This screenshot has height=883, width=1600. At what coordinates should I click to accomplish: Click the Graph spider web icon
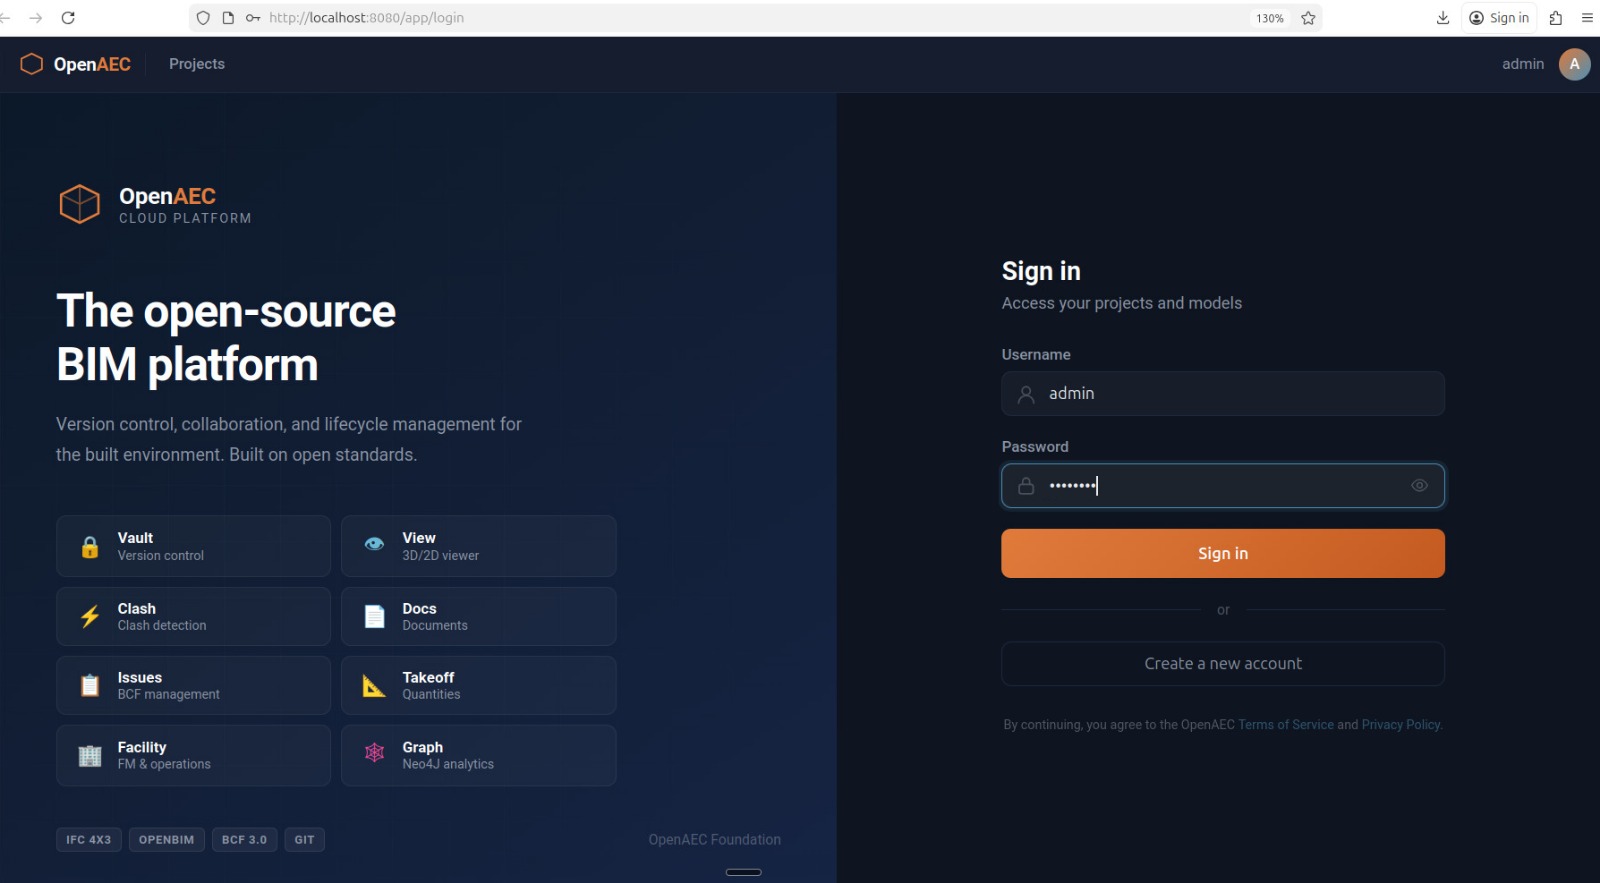(x=374, y=752)
